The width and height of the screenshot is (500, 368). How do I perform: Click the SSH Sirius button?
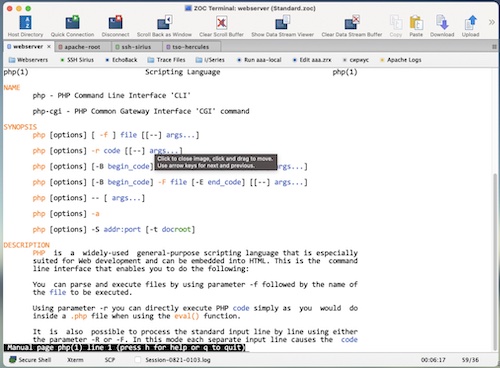(x=77, y=60)
